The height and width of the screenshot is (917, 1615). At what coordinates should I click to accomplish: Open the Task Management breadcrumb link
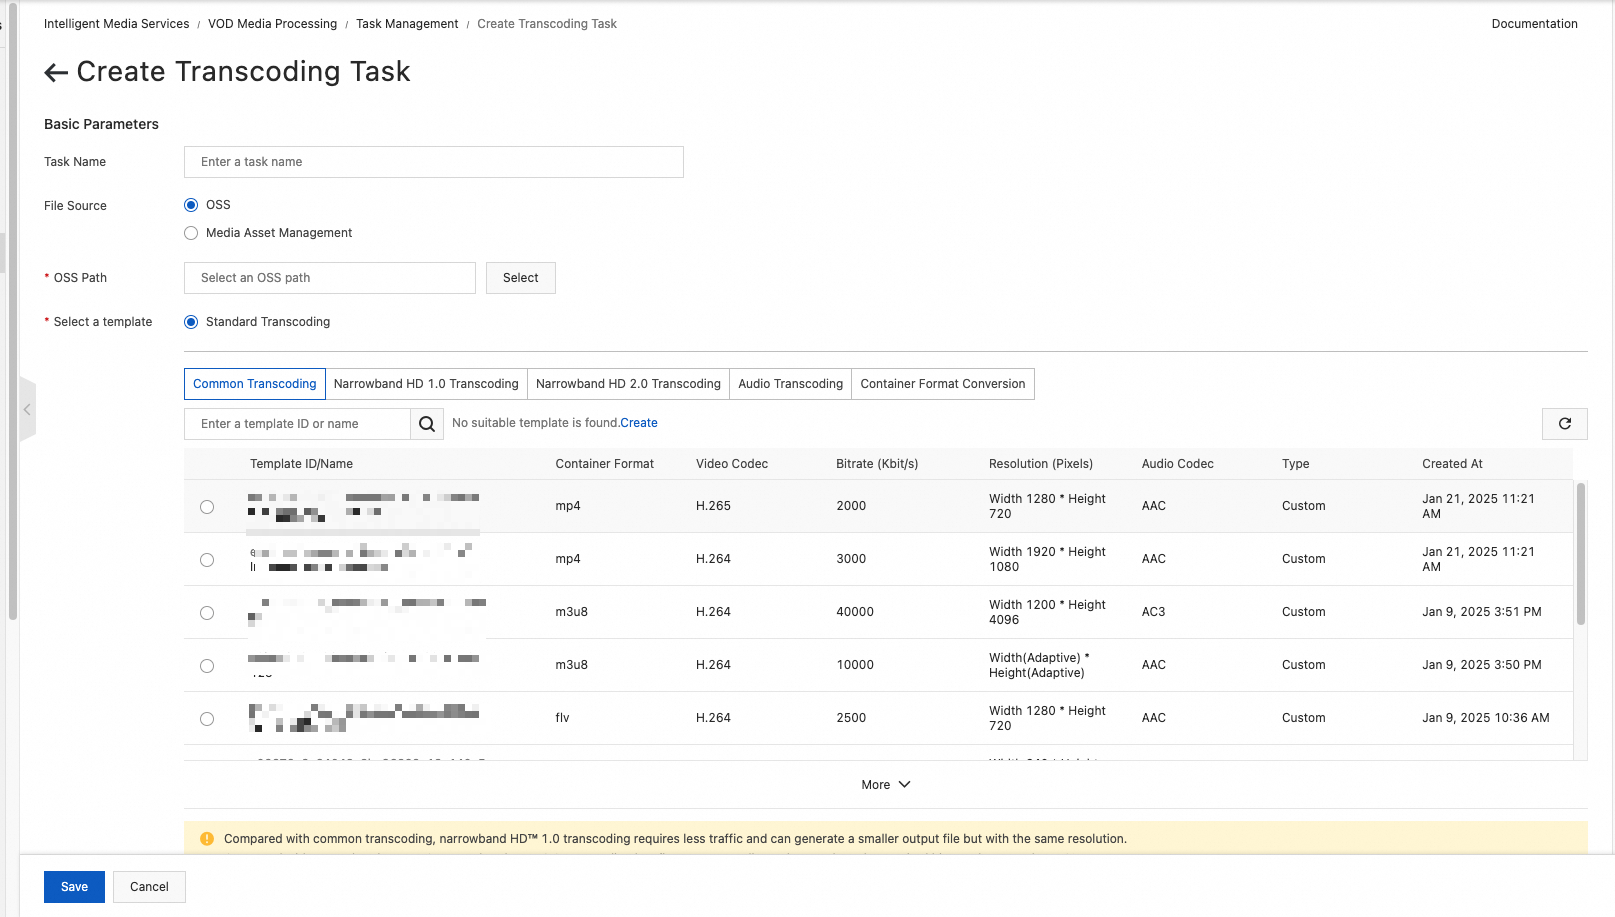406,23
